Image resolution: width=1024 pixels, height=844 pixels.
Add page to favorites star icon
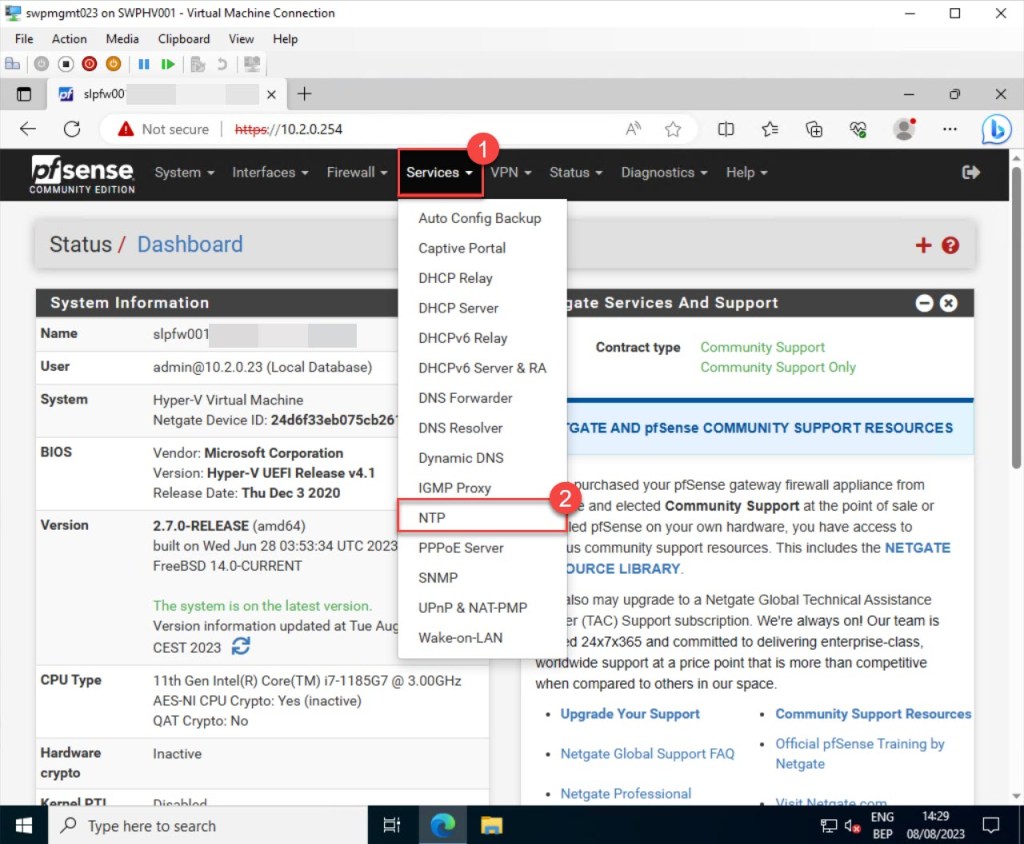673,129
